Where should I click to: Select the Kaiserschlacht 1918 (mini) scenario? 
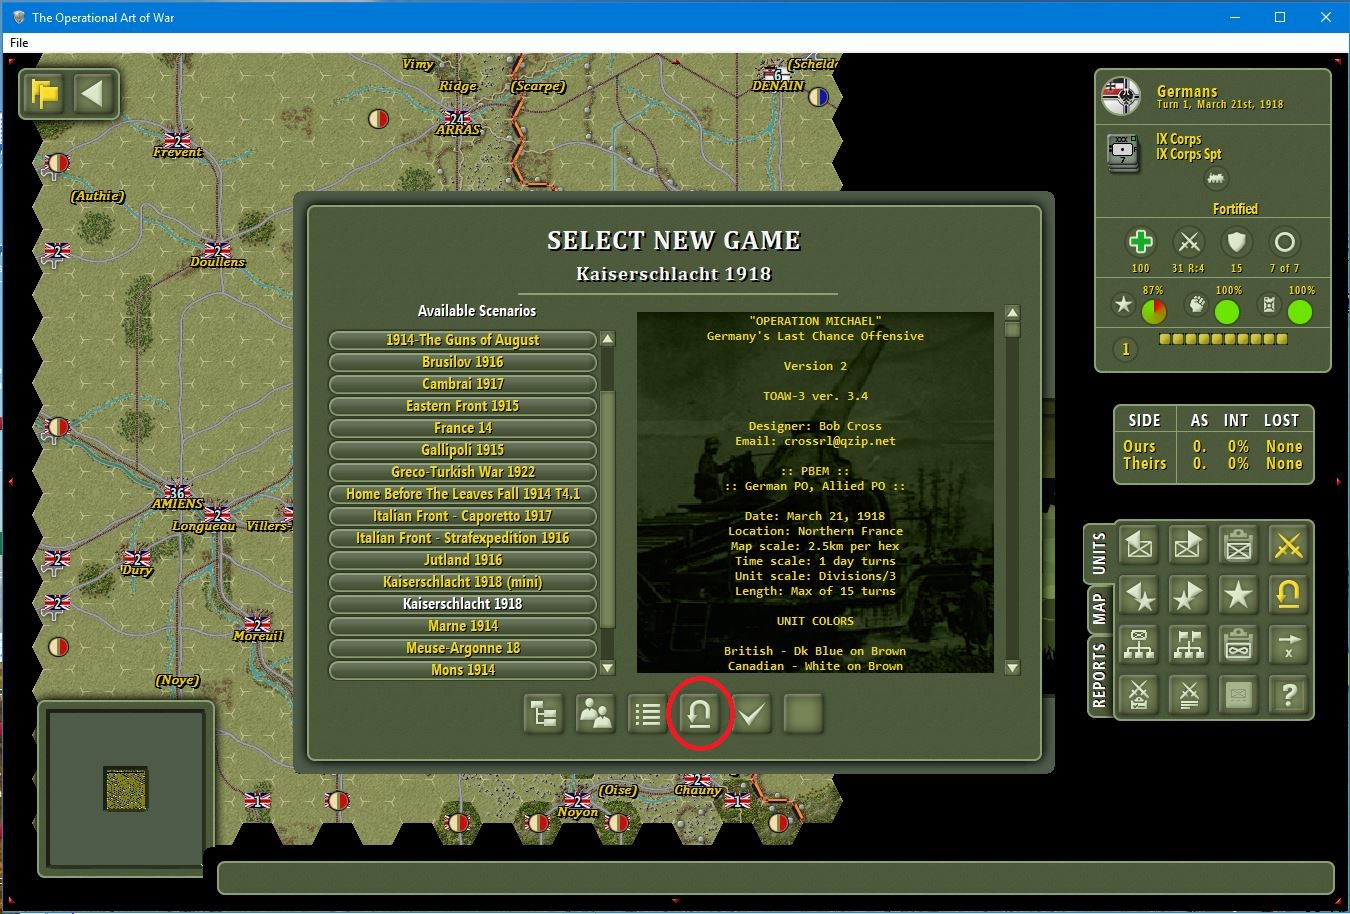[462, 582]
